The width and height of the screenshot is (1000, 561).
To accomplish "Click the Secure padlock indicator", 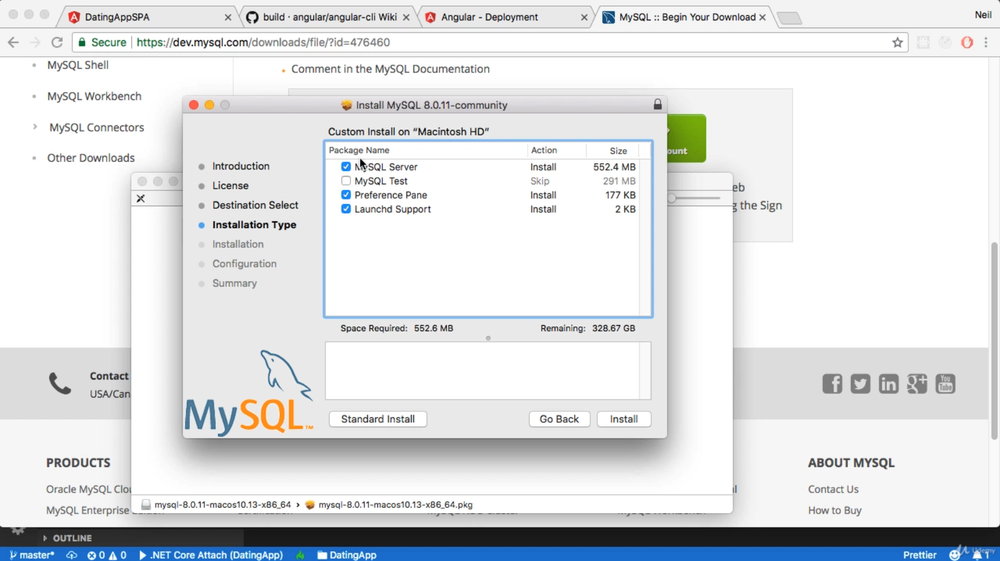I will pos(102,42).
